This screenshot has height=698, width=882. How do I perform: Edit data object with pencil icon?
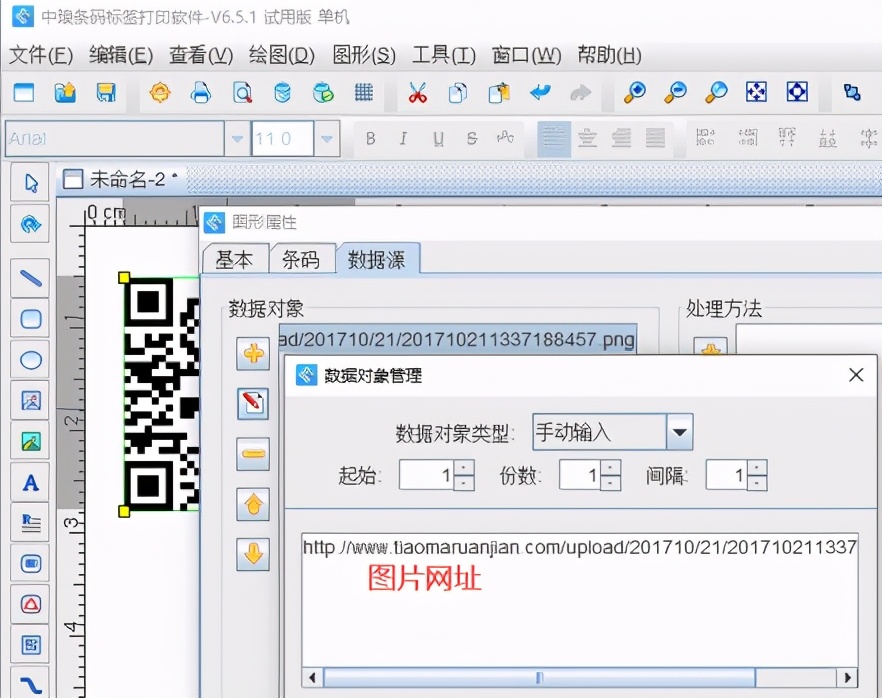(253, 403)
